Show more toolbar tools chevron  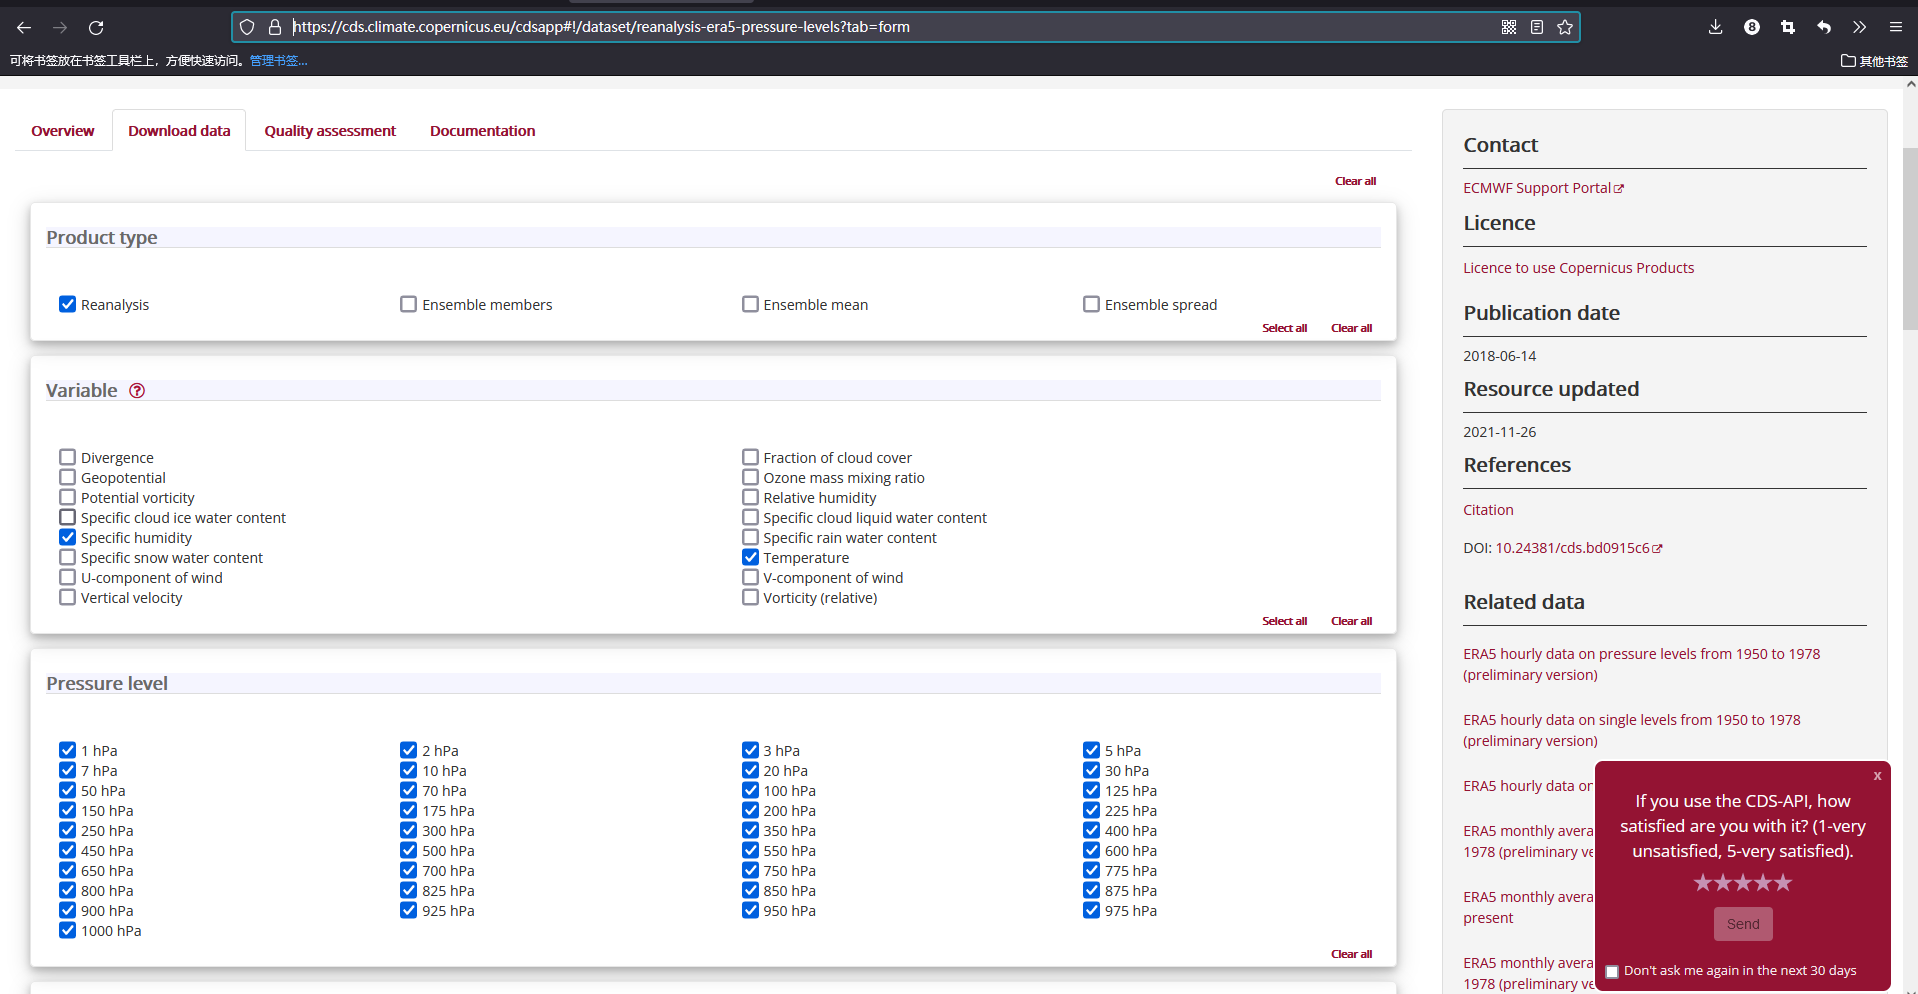(1859, 27)
